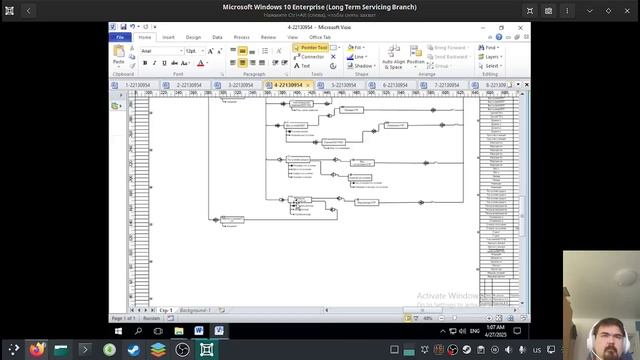Select the Pointer Tool
The width and height of the screenshot is (640, 360).
311,48
